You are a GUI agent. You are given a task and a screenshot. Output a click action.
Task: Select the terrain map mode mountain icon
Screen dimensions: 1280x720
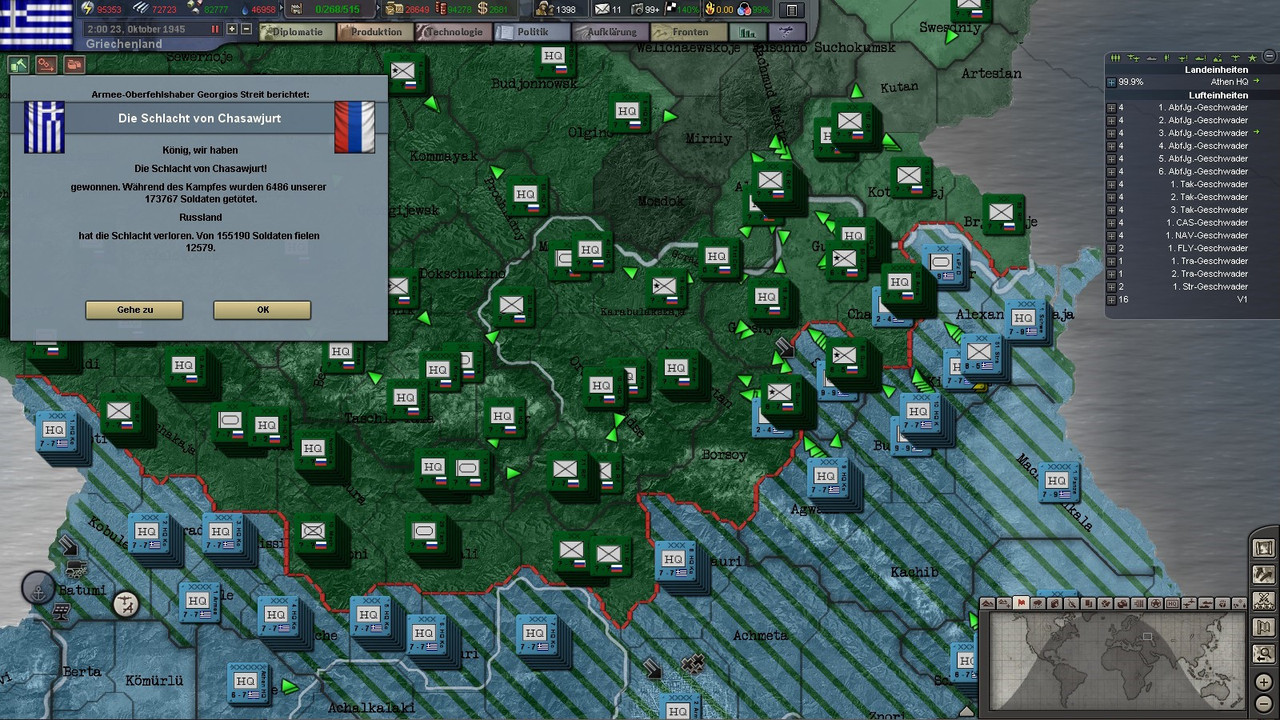tap(987, 603)
